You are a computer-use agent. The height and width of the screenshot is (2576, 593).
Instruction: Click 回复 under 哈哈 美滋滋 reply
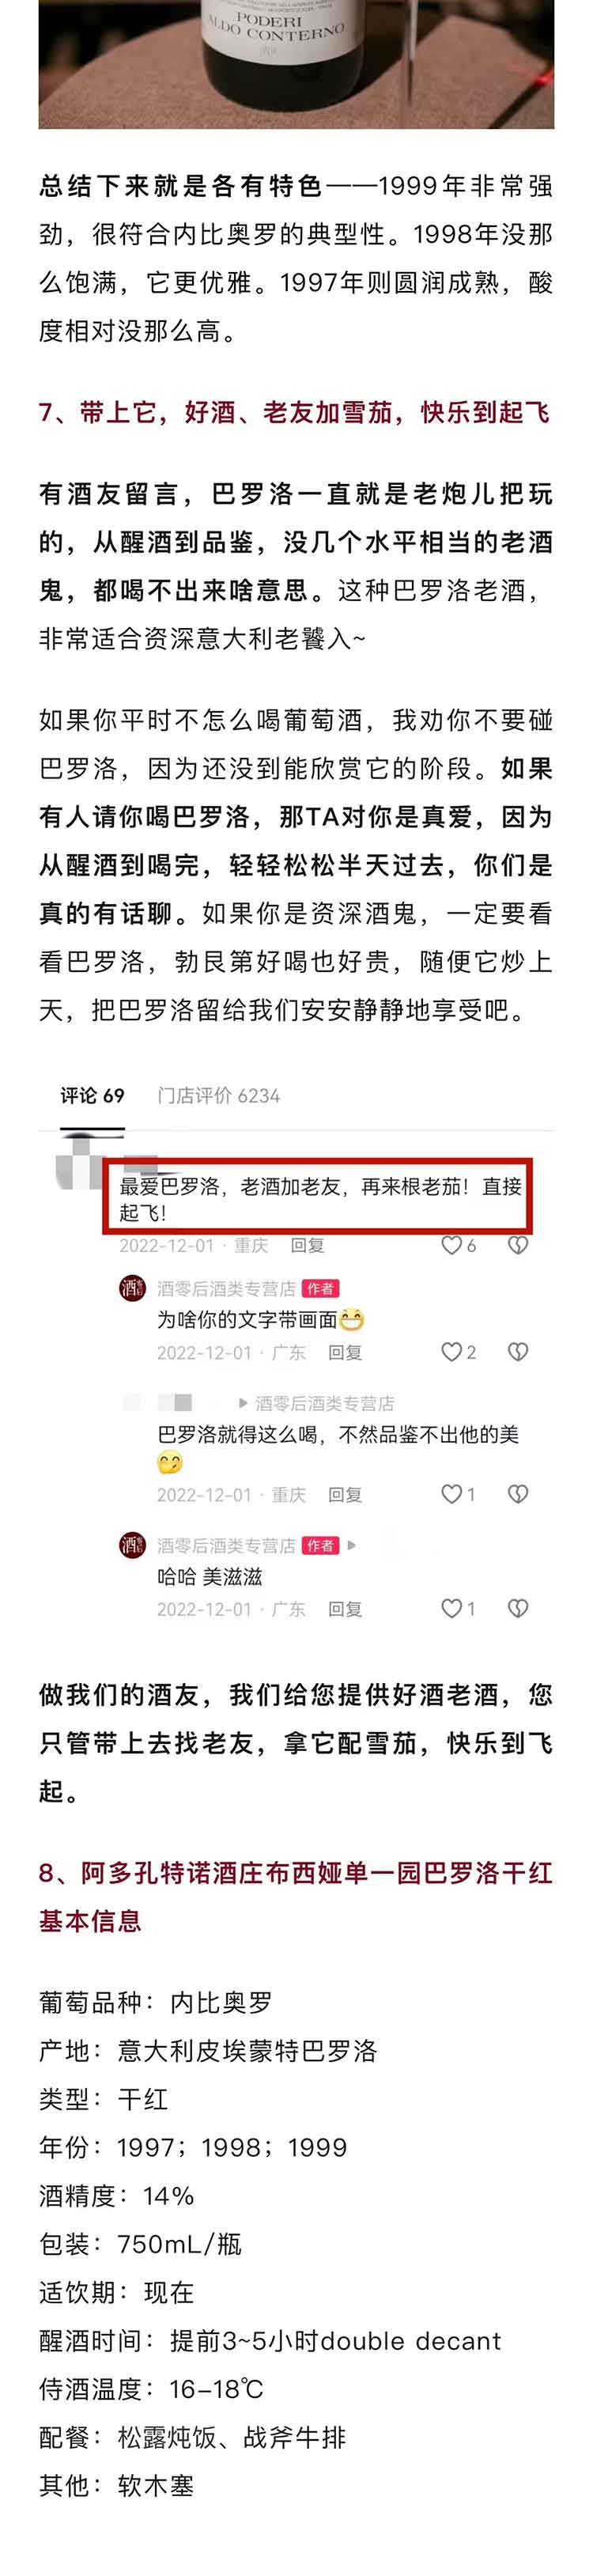(345, 1608)
